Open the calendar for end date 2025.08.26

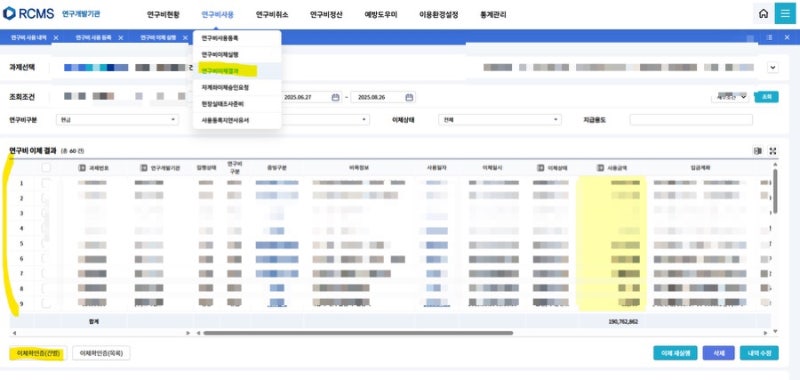[409, 97]
